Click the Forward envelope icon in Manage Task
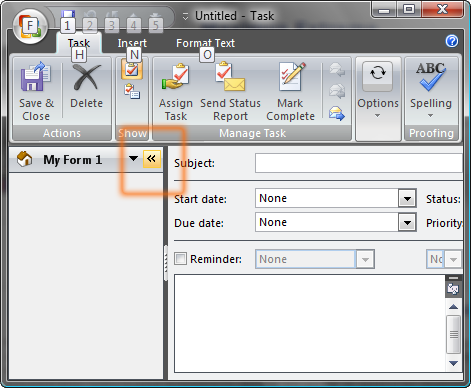This screenshot has height=388, width=471. pyautogui.click(x=337, y=113)
